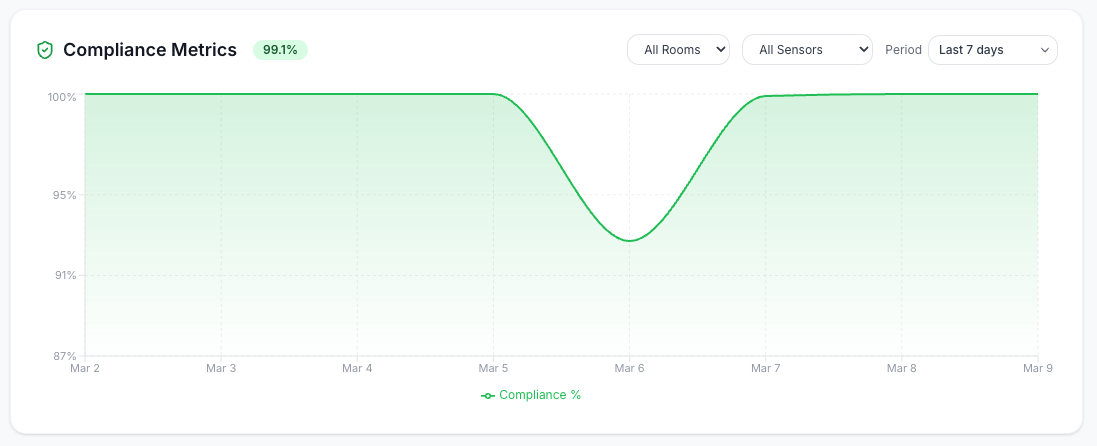Toggle the Compliance % legend entry

tap(531, 395)
